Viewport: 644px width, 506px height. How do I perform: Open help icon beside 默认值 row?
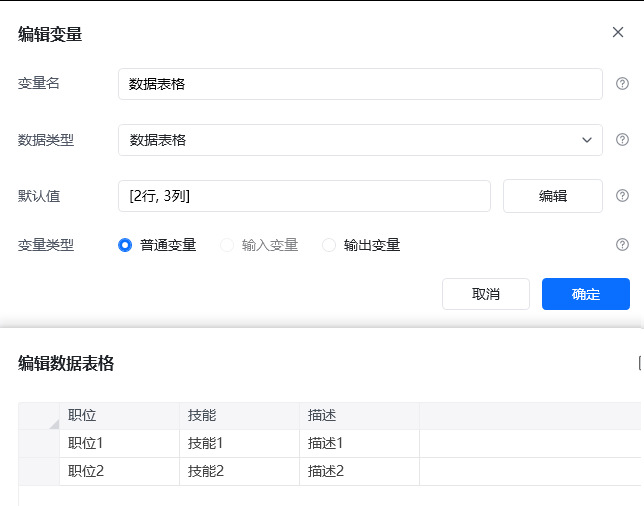coord(622,196)
